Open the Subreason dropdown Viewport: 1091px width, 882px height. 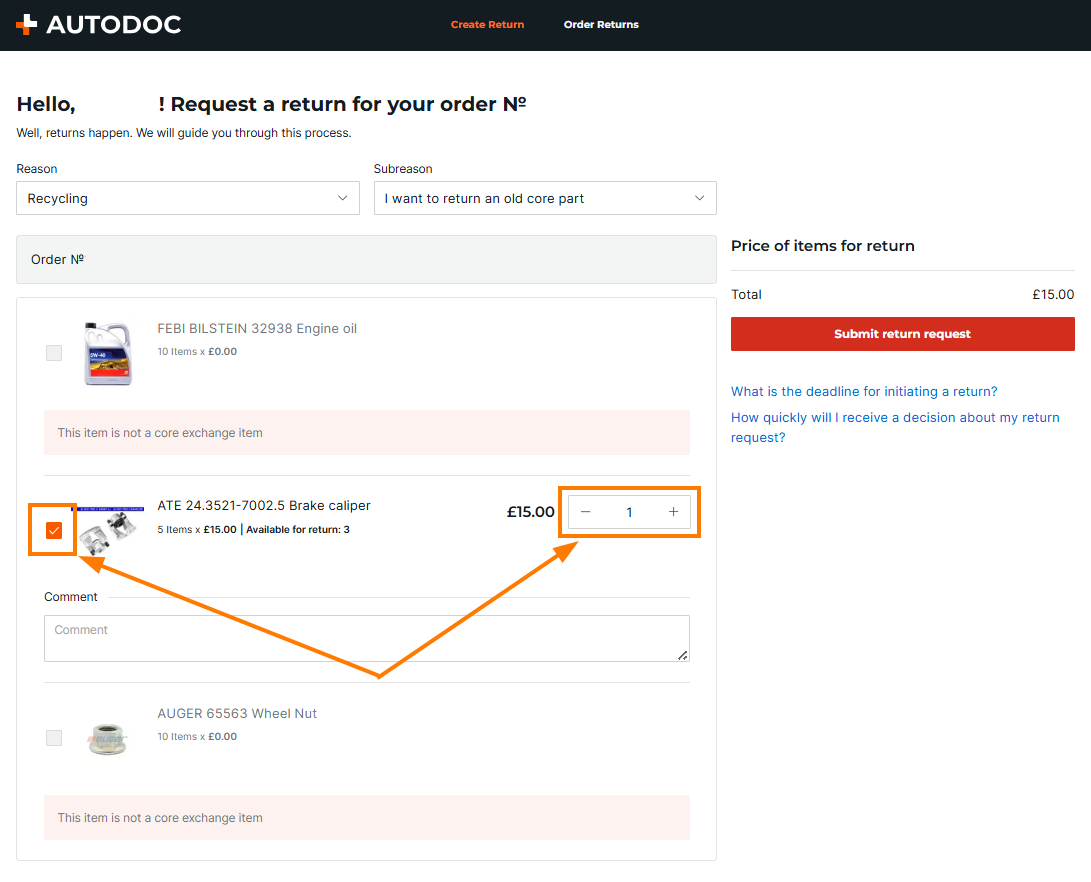pos(545,198)
